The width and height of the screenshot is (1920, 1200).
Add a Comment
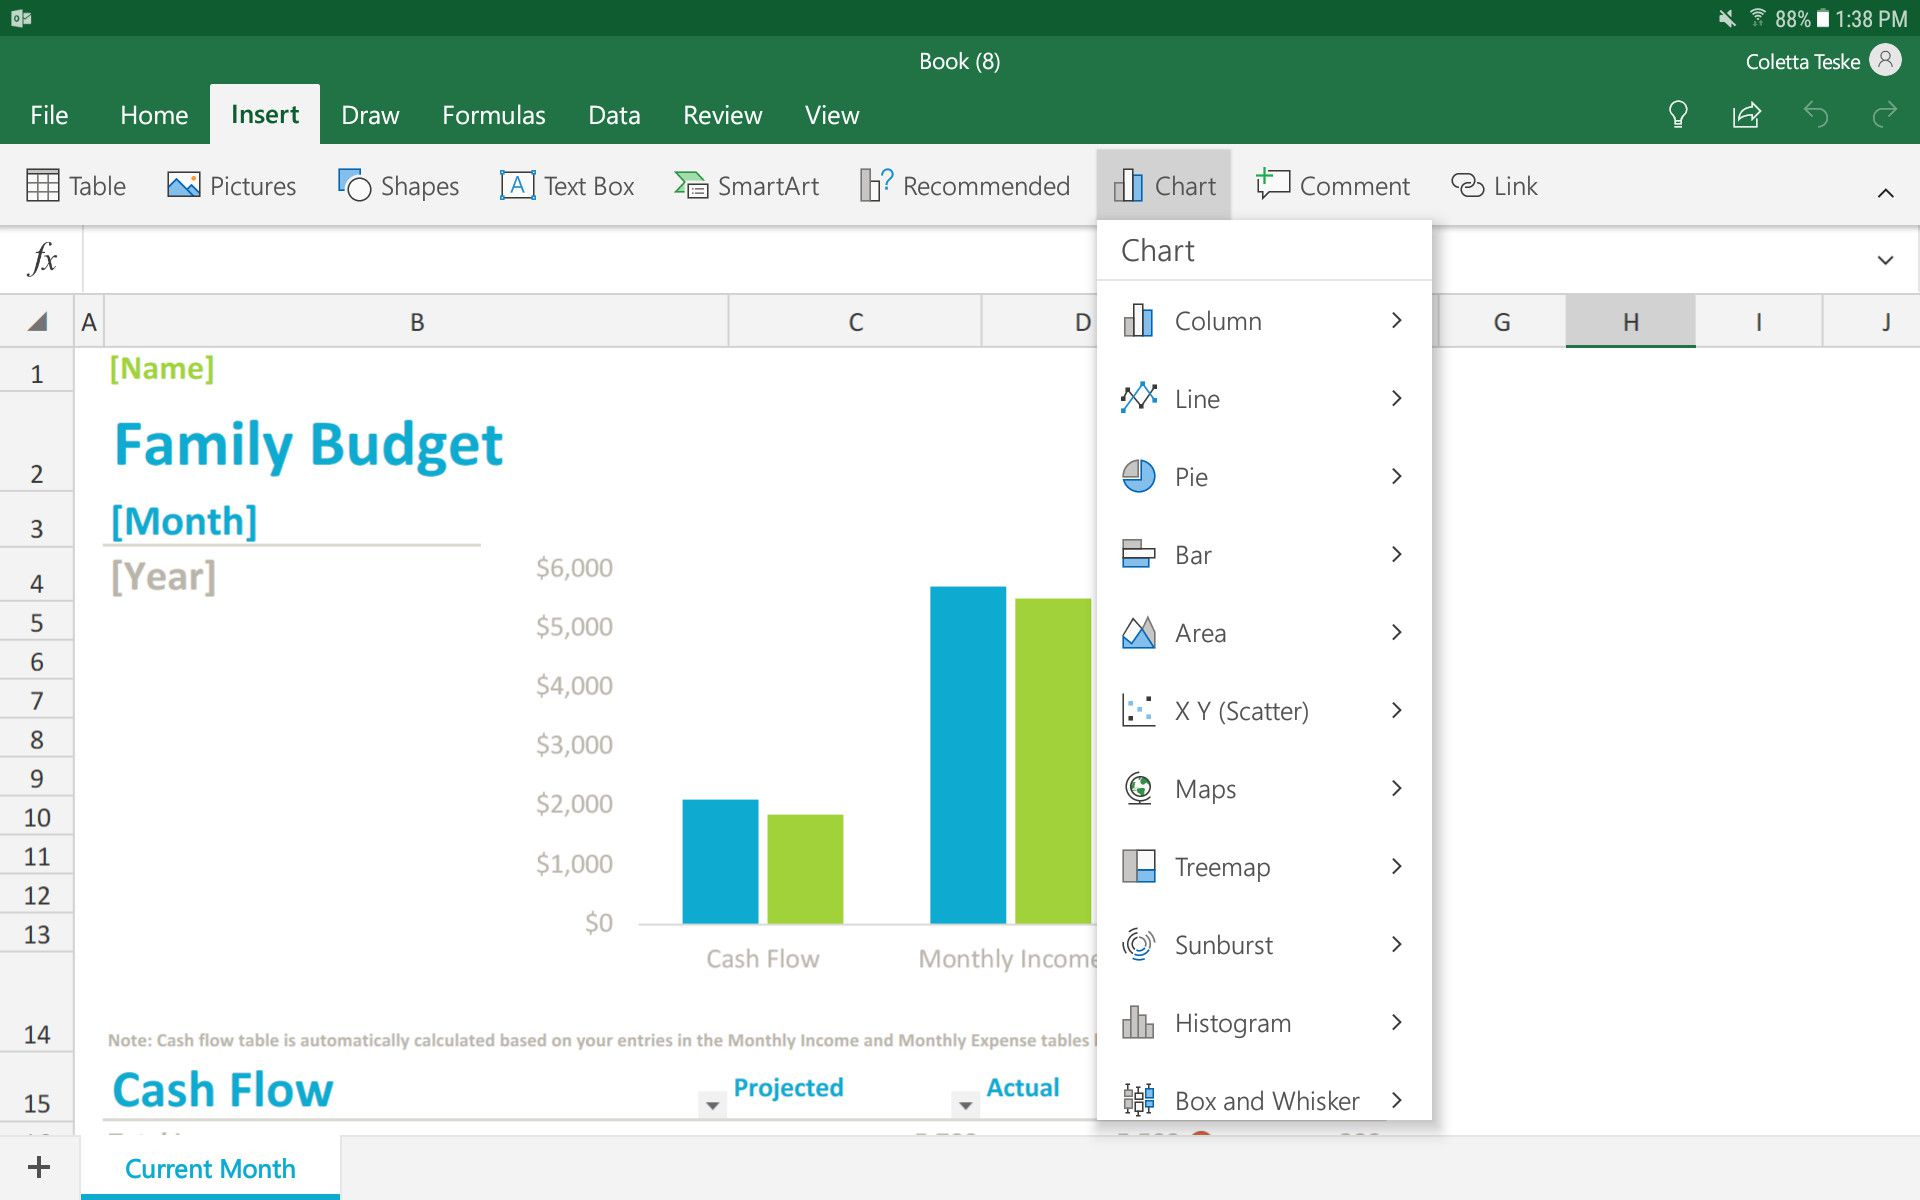[x=1333, y=185]
